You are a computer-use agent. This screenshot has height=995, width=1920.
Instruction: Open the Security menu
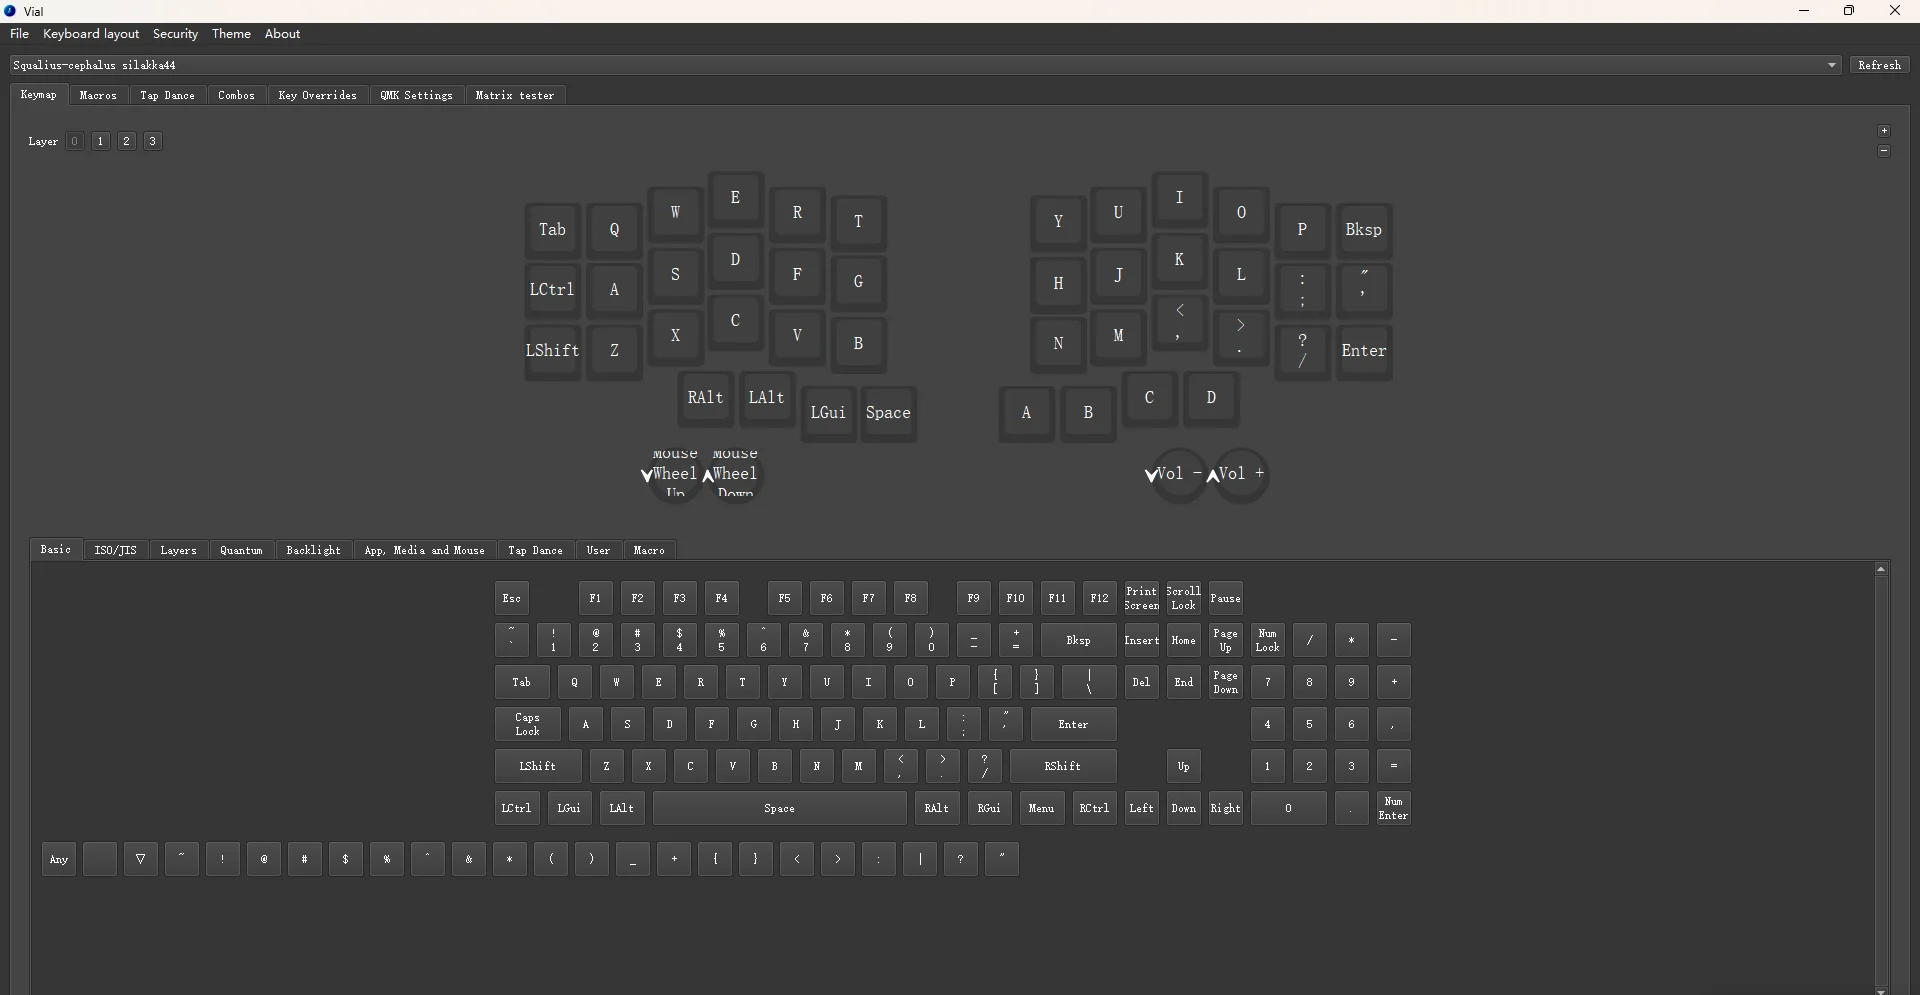coord(175,34)
